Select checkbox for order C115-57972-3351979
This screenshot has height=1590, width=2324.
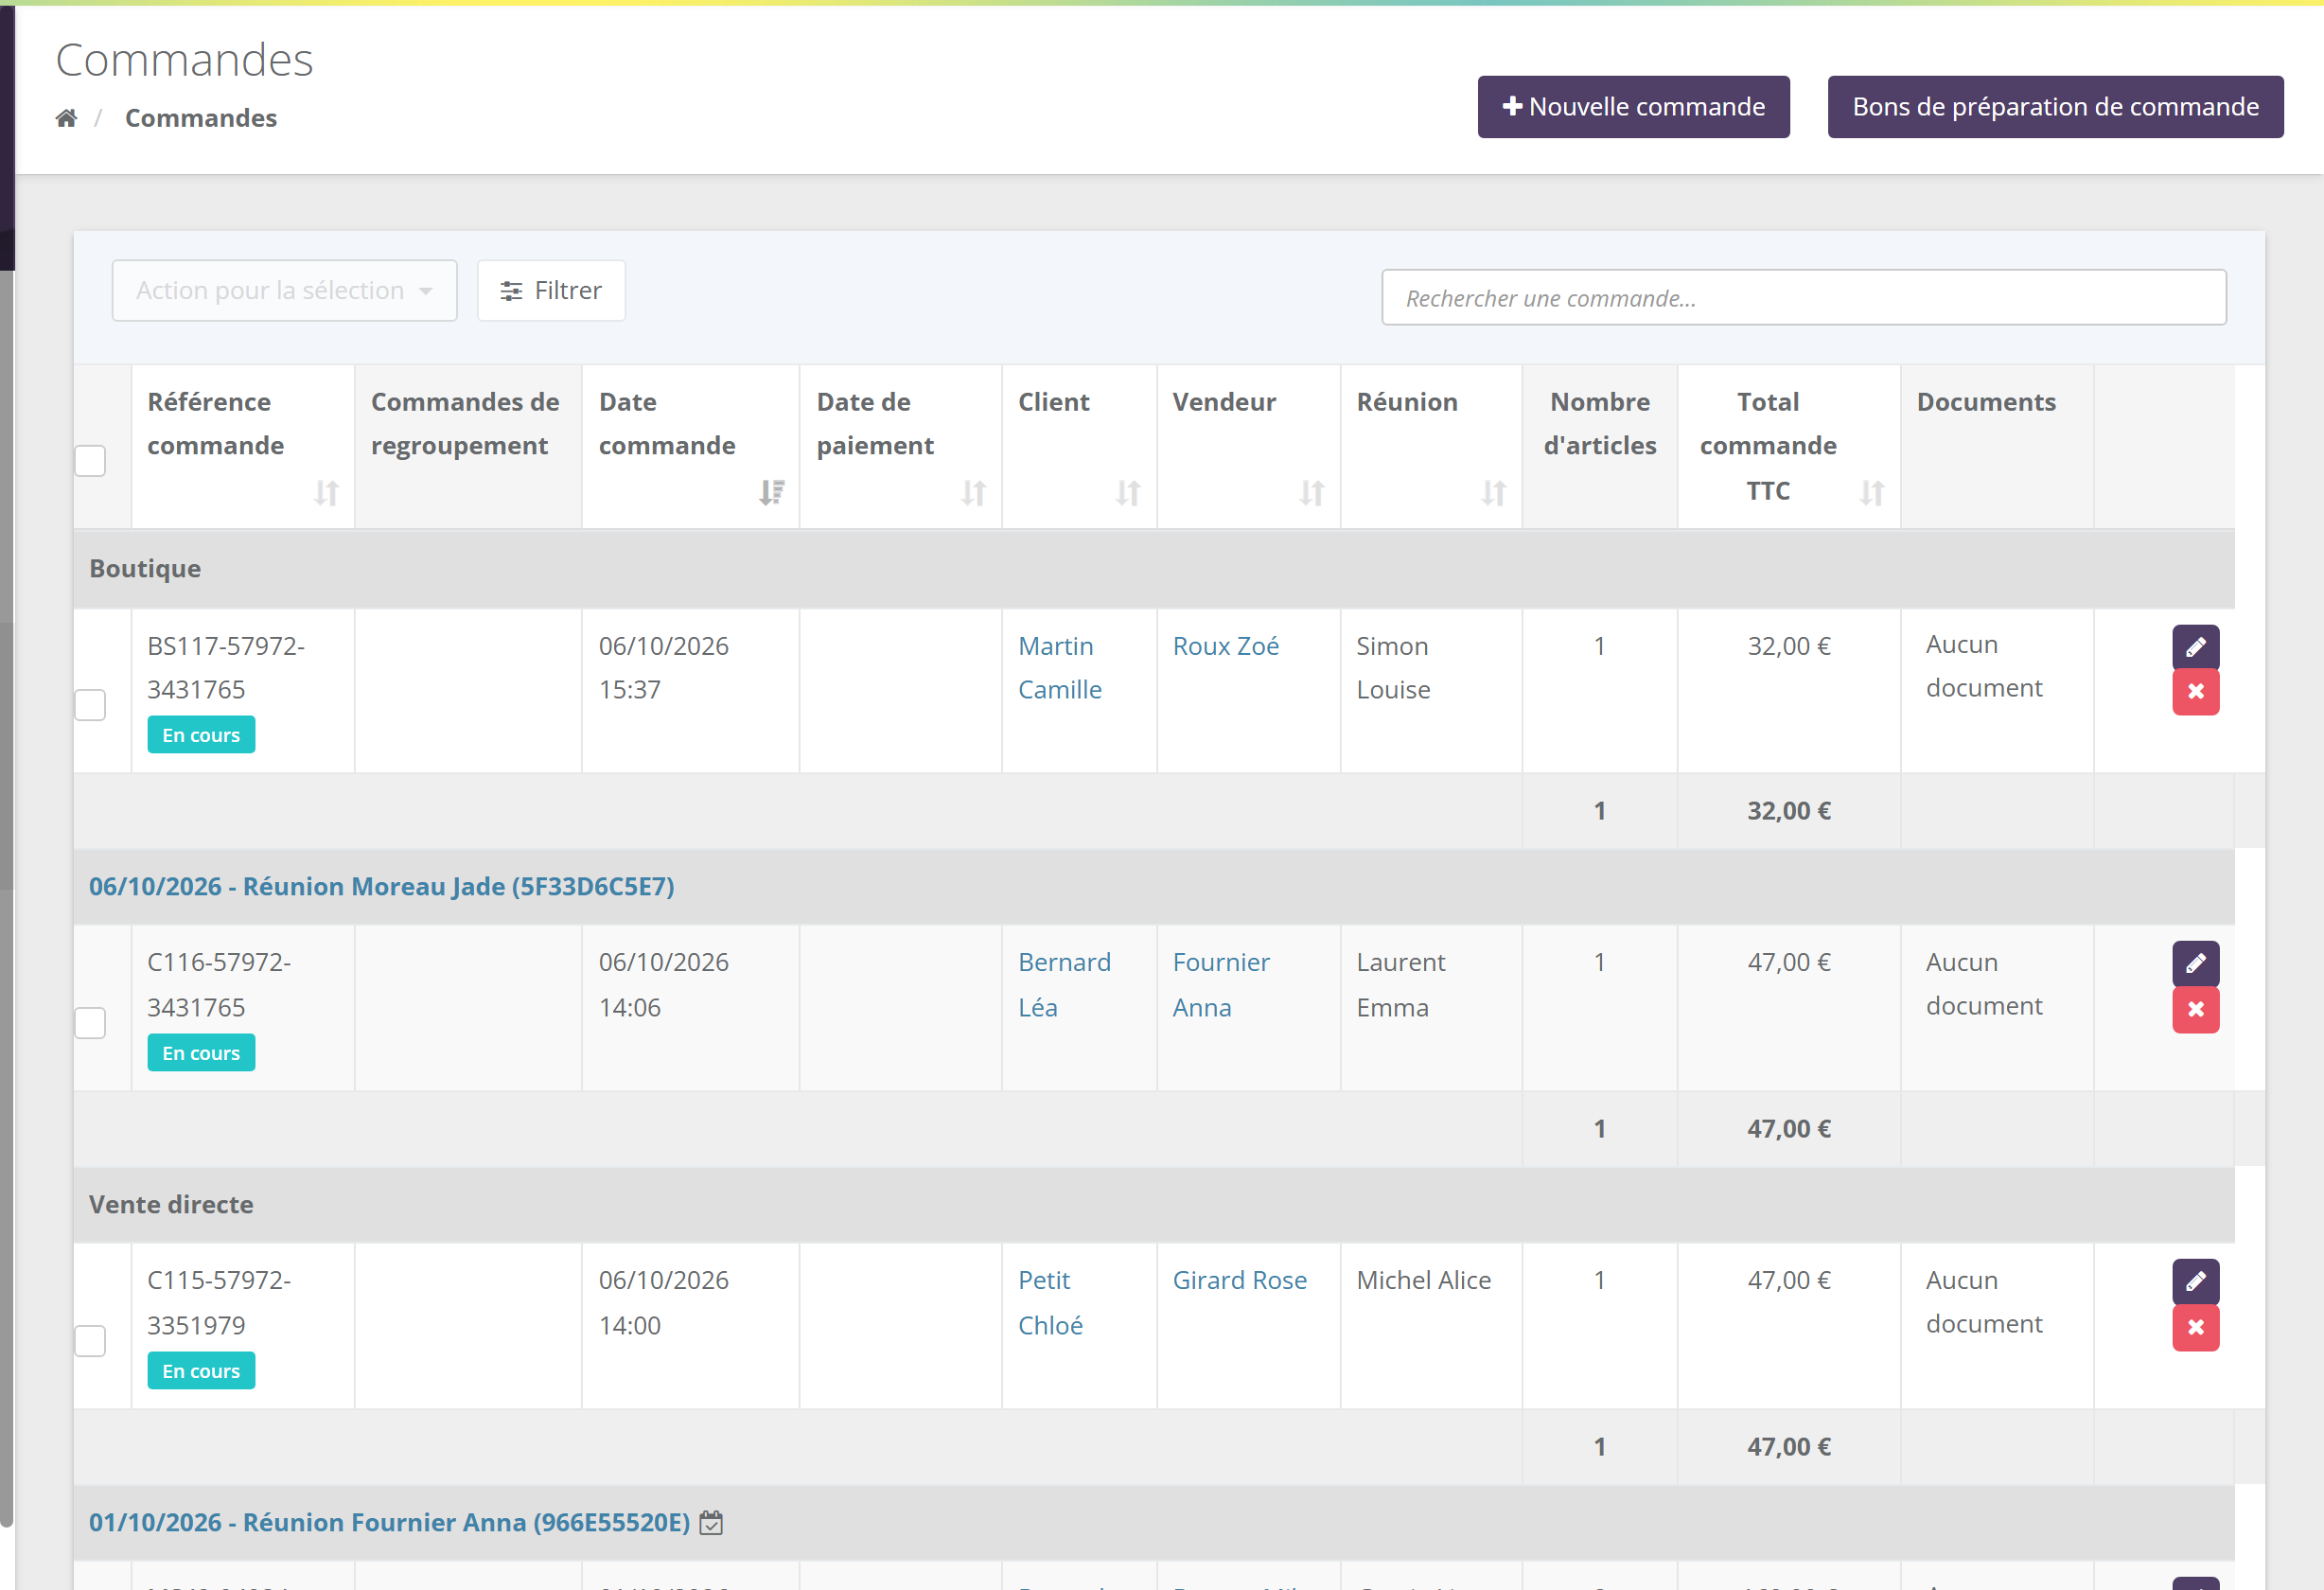90,1341
